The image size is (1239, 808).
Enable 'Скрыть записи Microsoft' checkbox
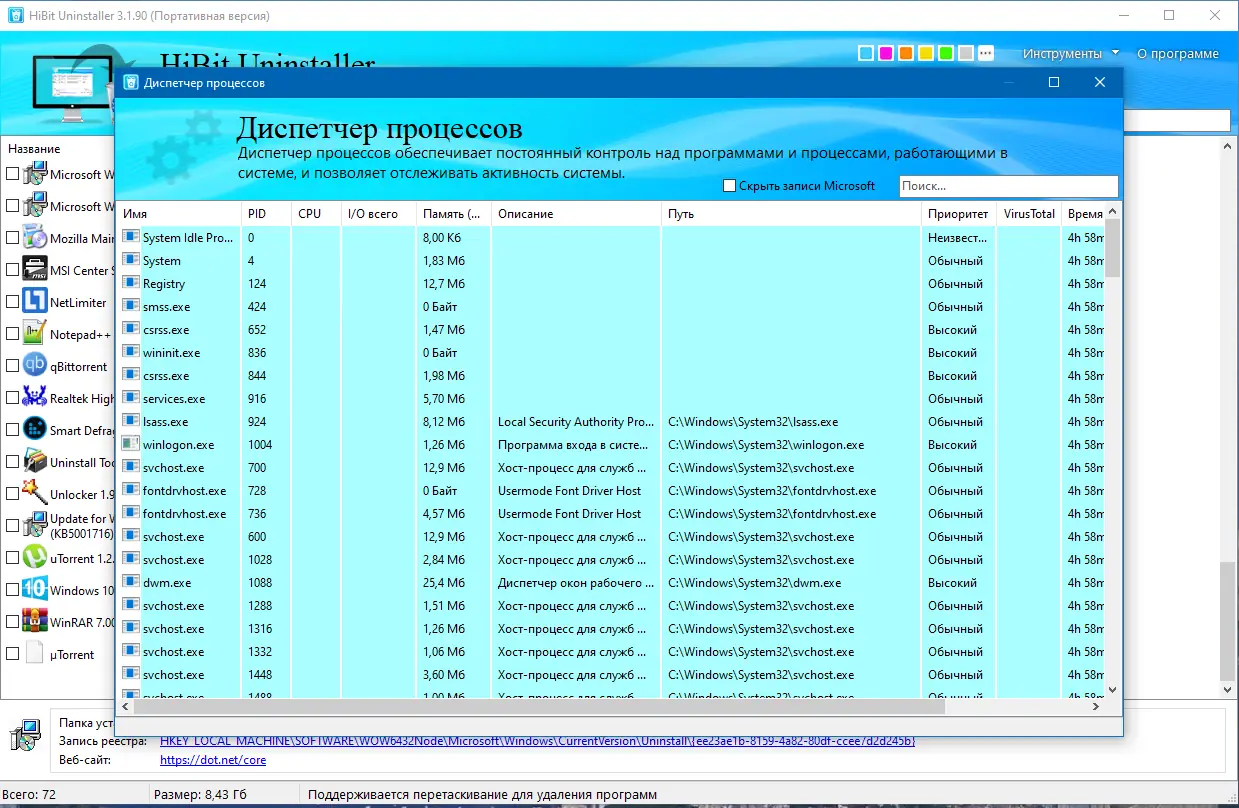pos(729,186)
